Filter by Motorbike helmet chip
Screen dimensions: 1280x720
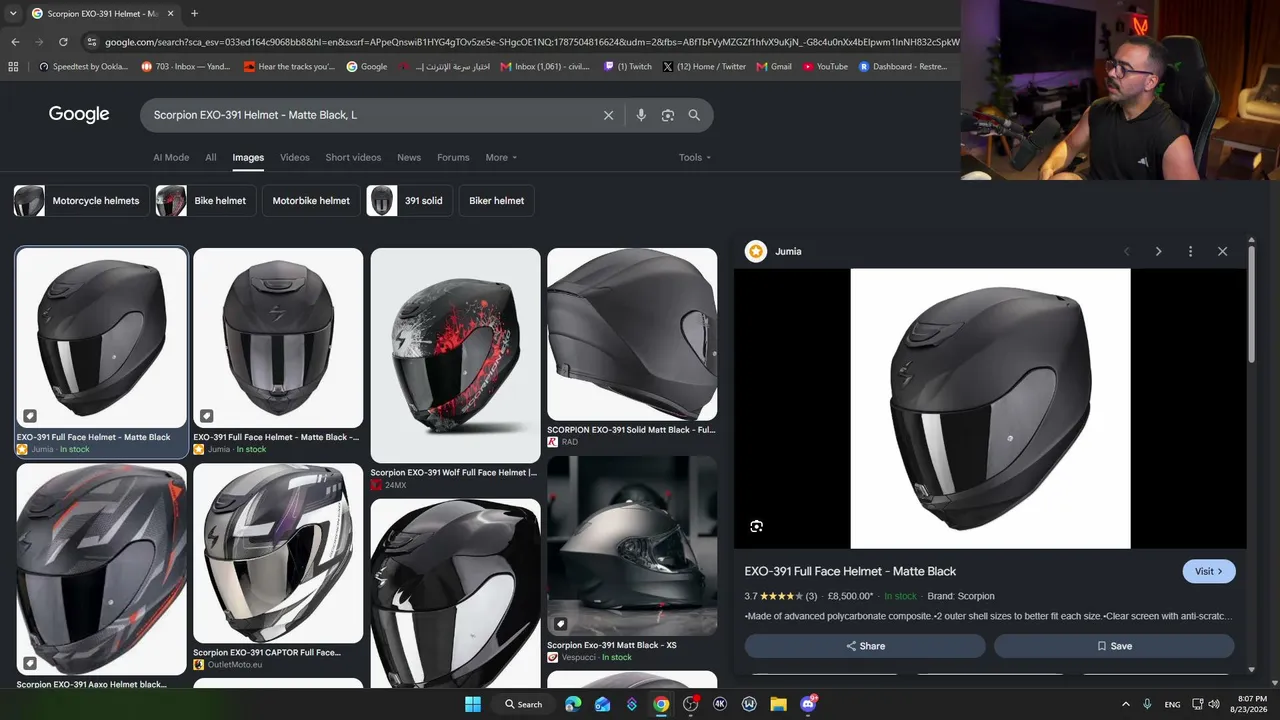tap(311, 201)
